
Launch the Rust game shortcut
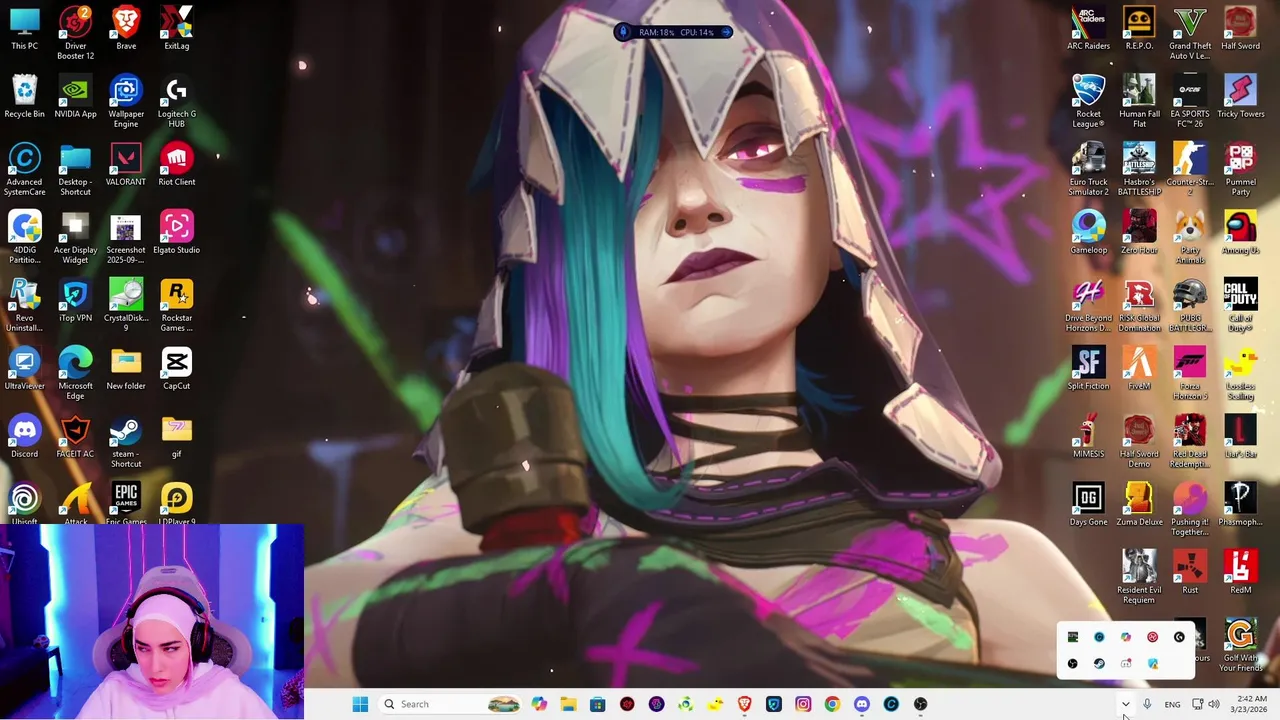pos(1190,573)
